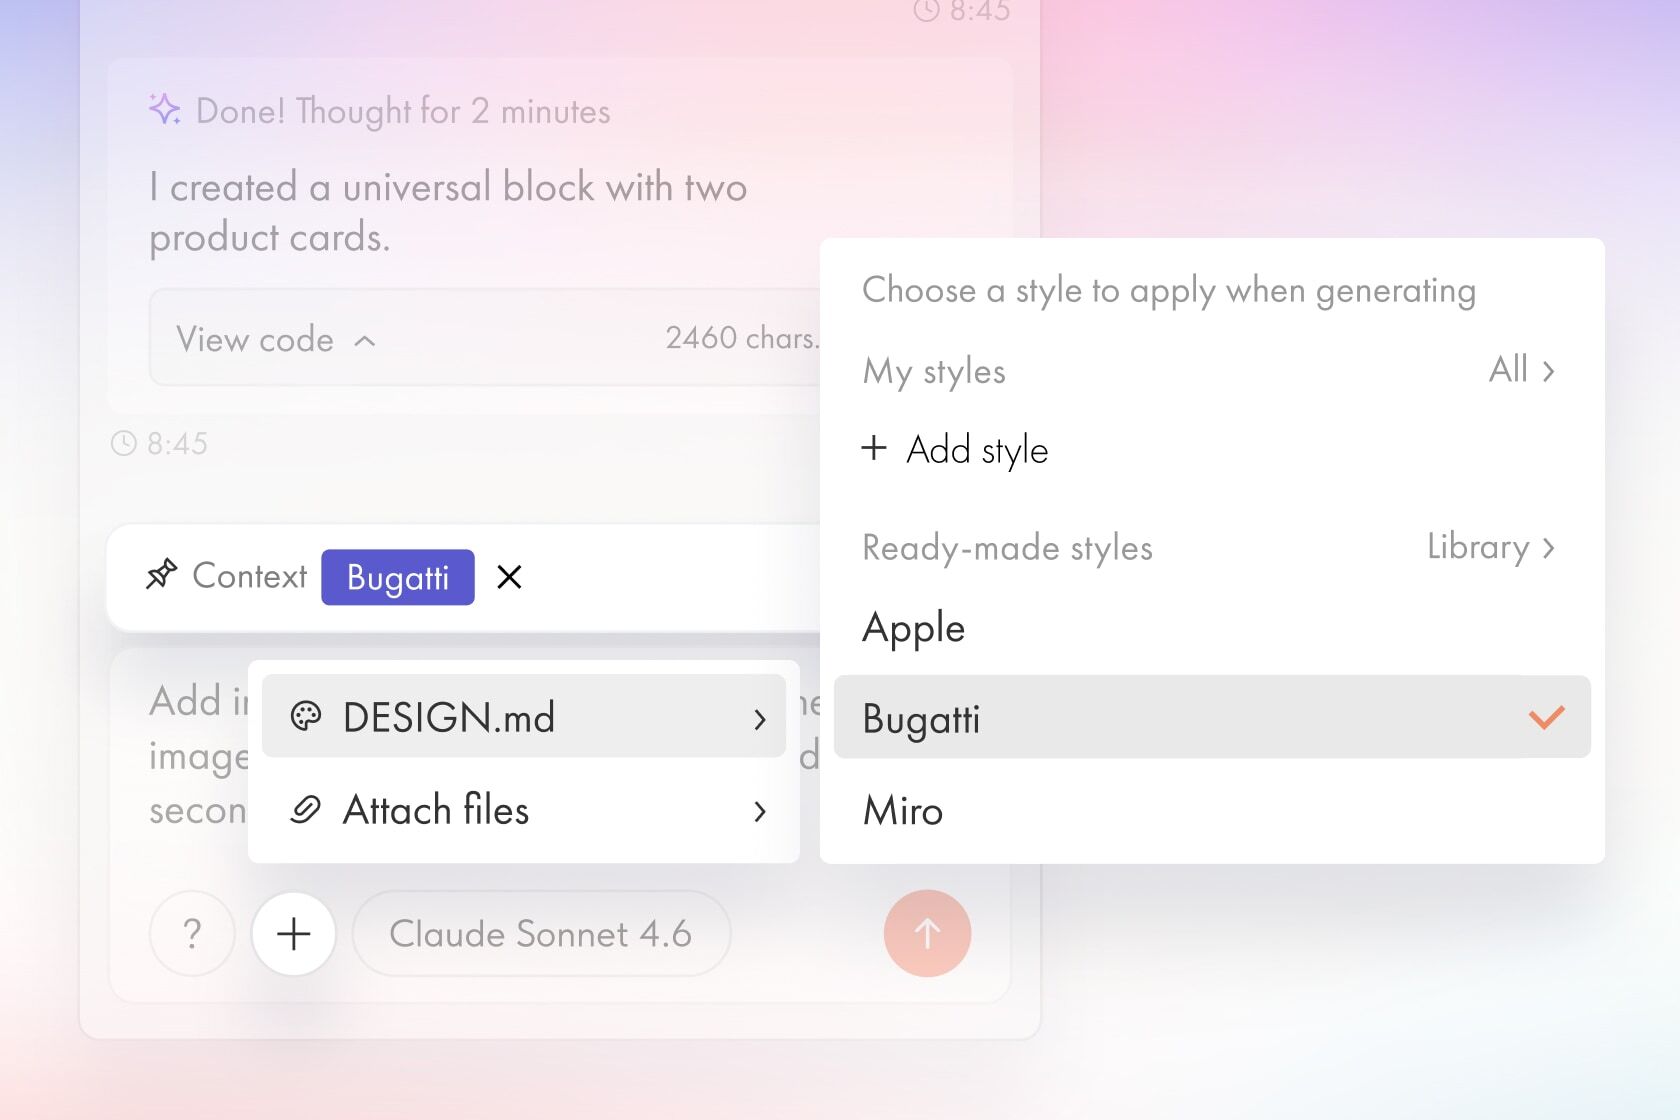Screen dimensions: 1680x1120
Task: Click the Ready-made styles heading
Action: click(1007, 548)
